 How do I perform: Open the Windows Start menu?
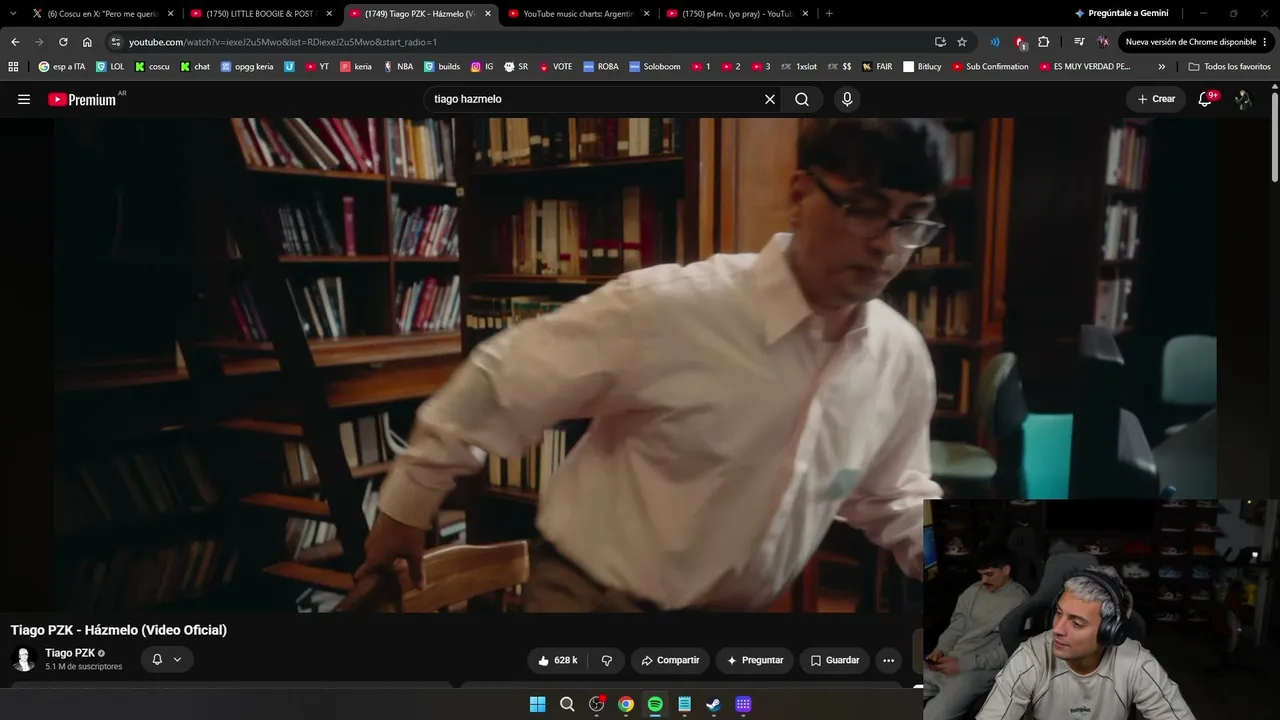click(537, 704)
